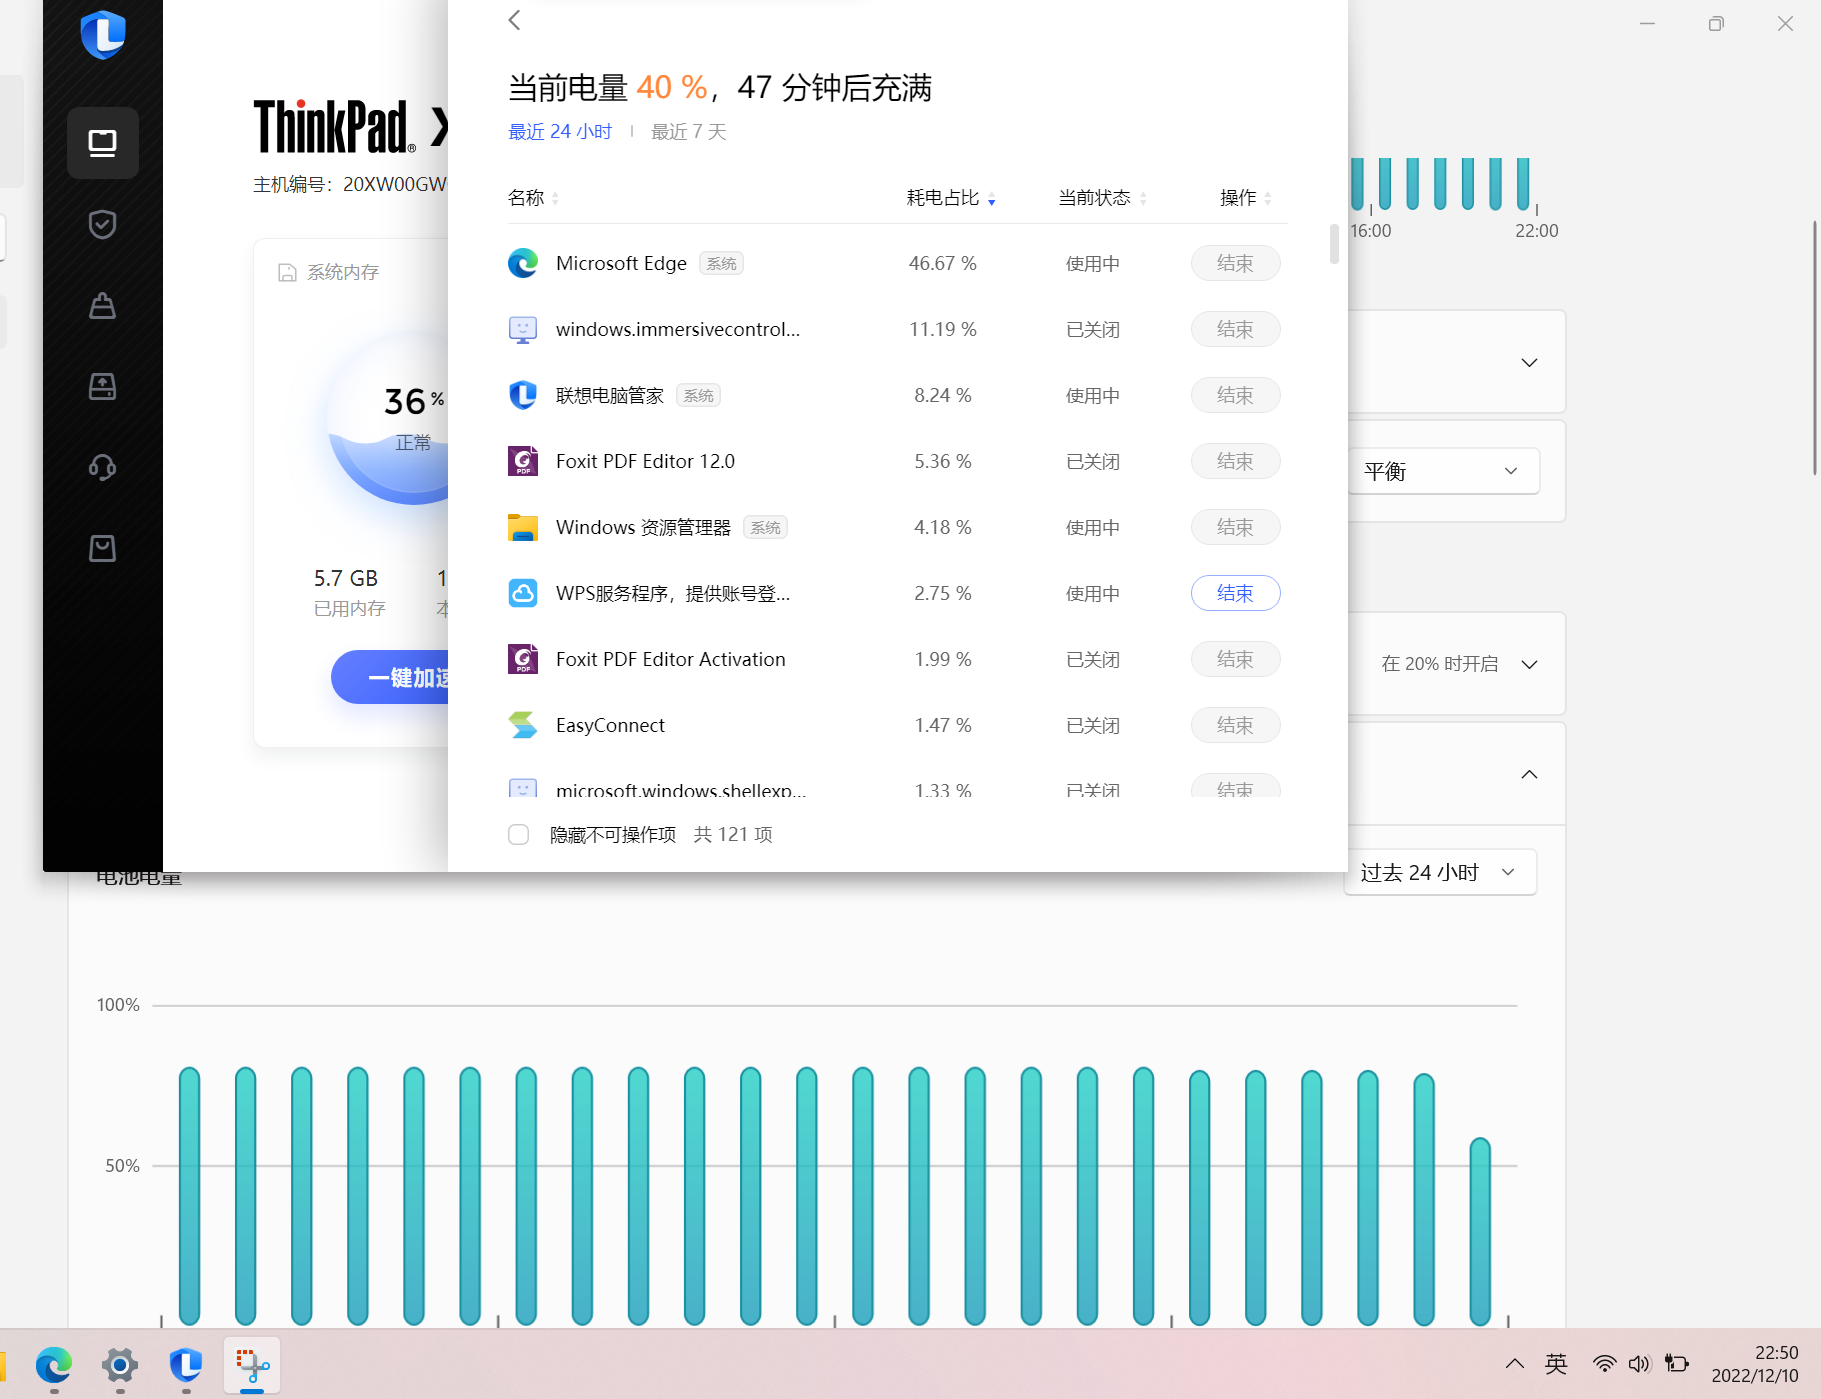Click the 11.19 % power usage value
This screenshot has height=1399, width=1821.
point(942,329)
